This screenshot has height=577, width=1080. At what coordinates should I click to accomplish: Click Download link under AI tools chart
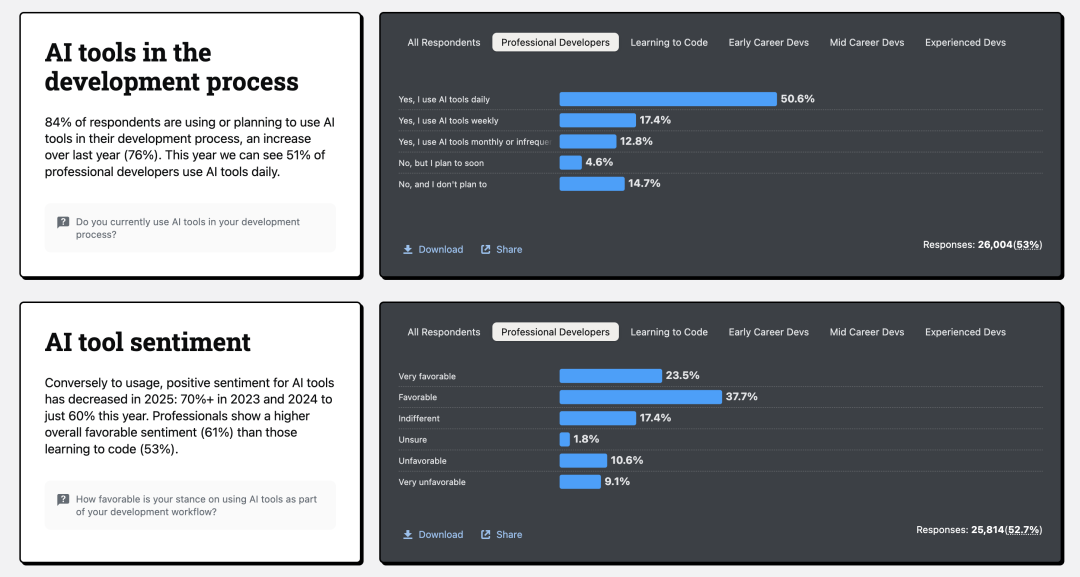pyautogui.click(x=440, y=249)
